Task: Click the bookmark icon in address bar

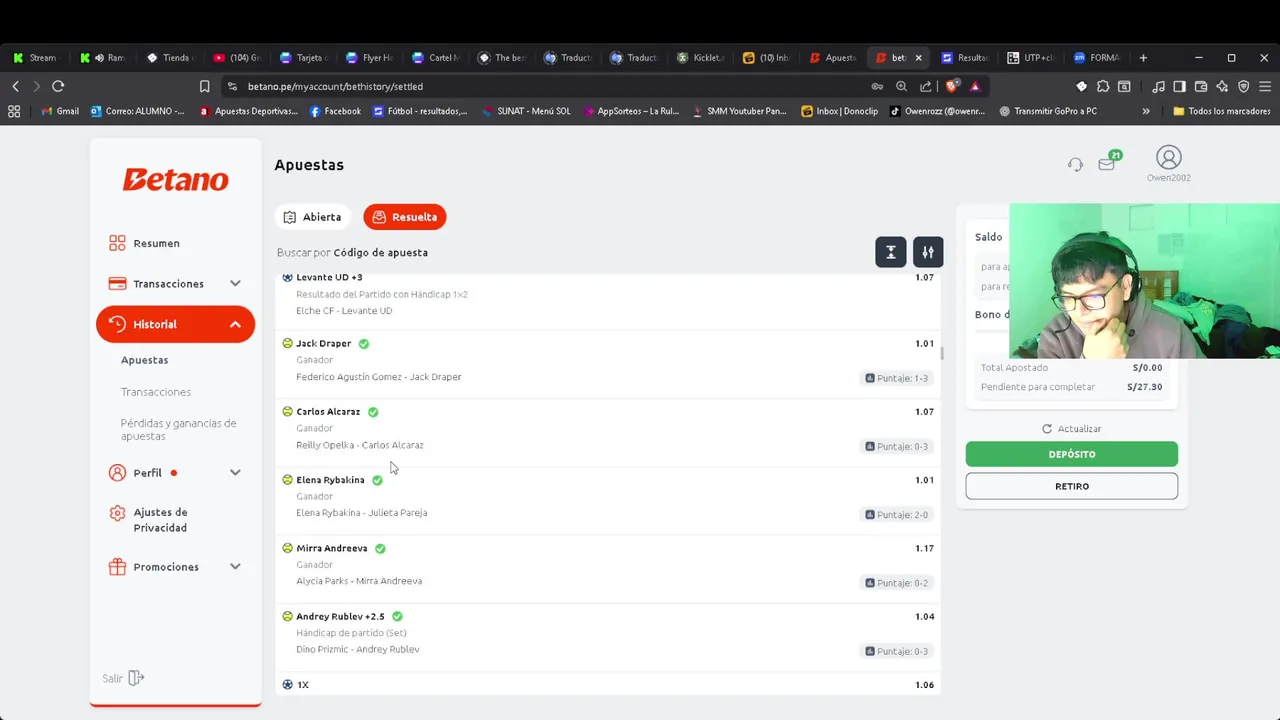Action: tap(204, 86)
